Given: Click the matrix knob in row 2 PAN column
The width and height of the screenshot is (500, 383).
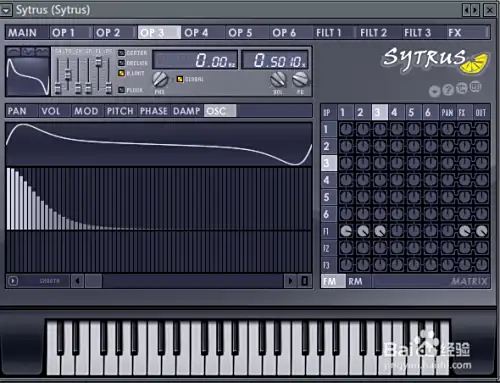Looking at the screenshot, I should pyautogui.click(x=447, y=146).
